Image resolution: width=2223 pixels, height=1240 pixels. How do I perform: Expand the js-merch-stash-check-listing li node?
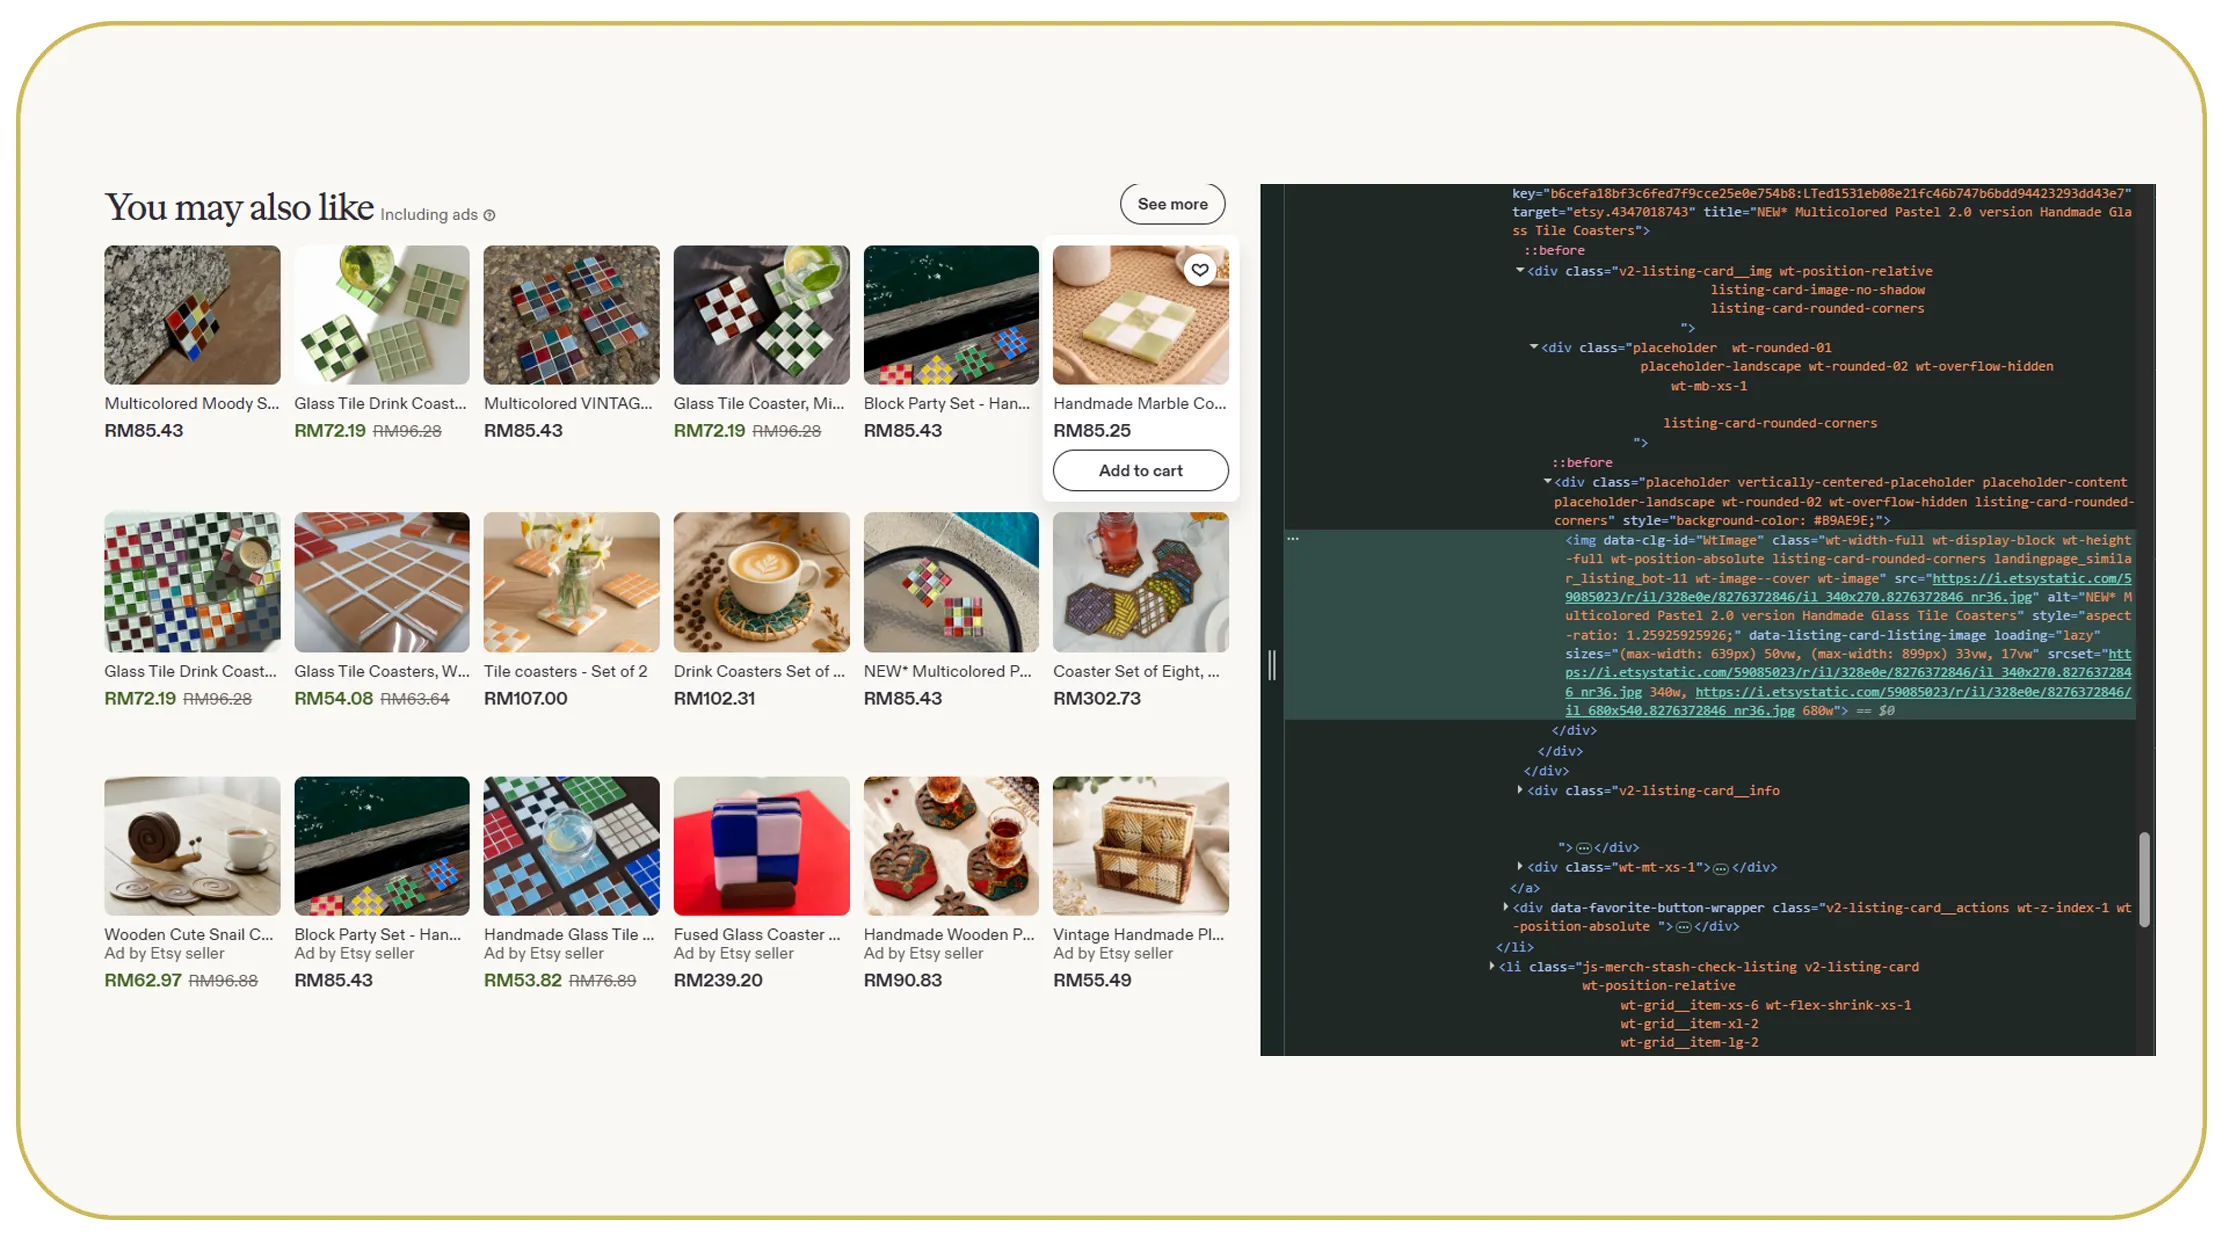[1492, 966]
